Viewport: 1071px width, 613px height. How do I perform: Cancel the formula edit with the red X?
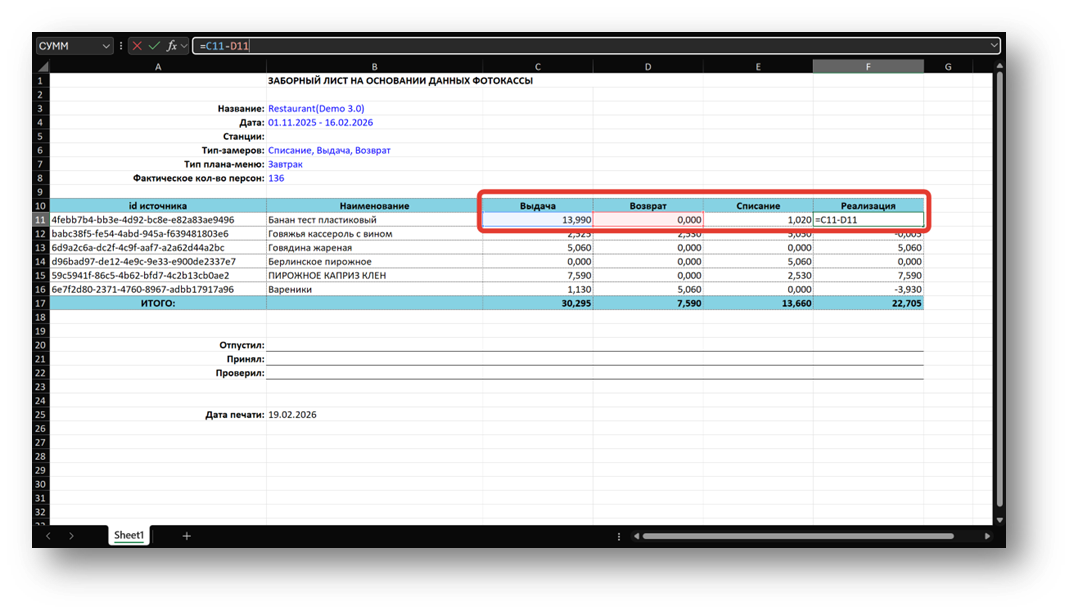pos(137,46)
